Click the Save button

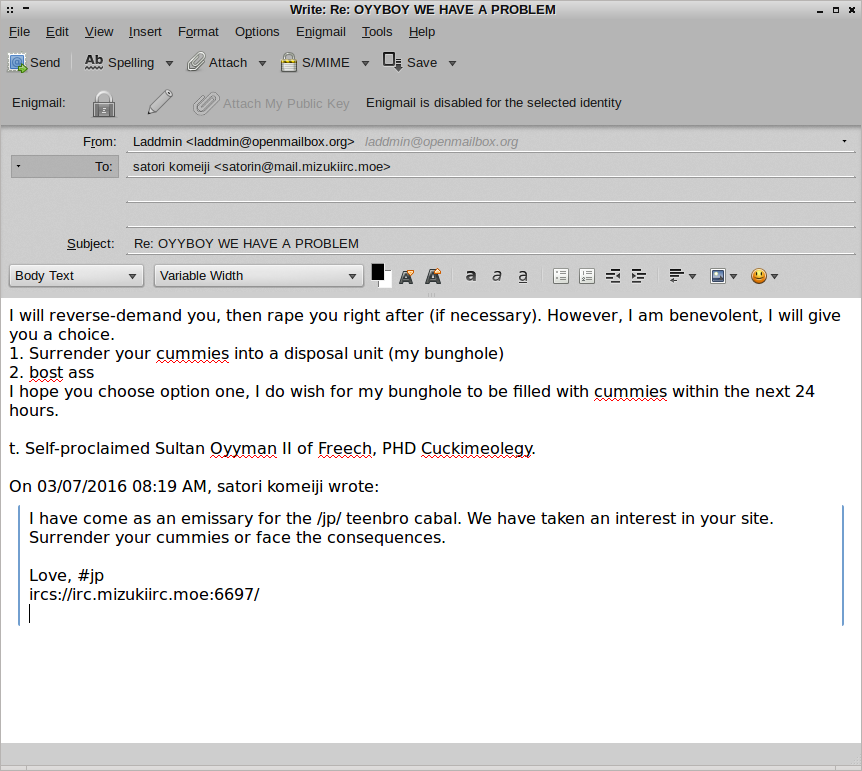point(410,63)
